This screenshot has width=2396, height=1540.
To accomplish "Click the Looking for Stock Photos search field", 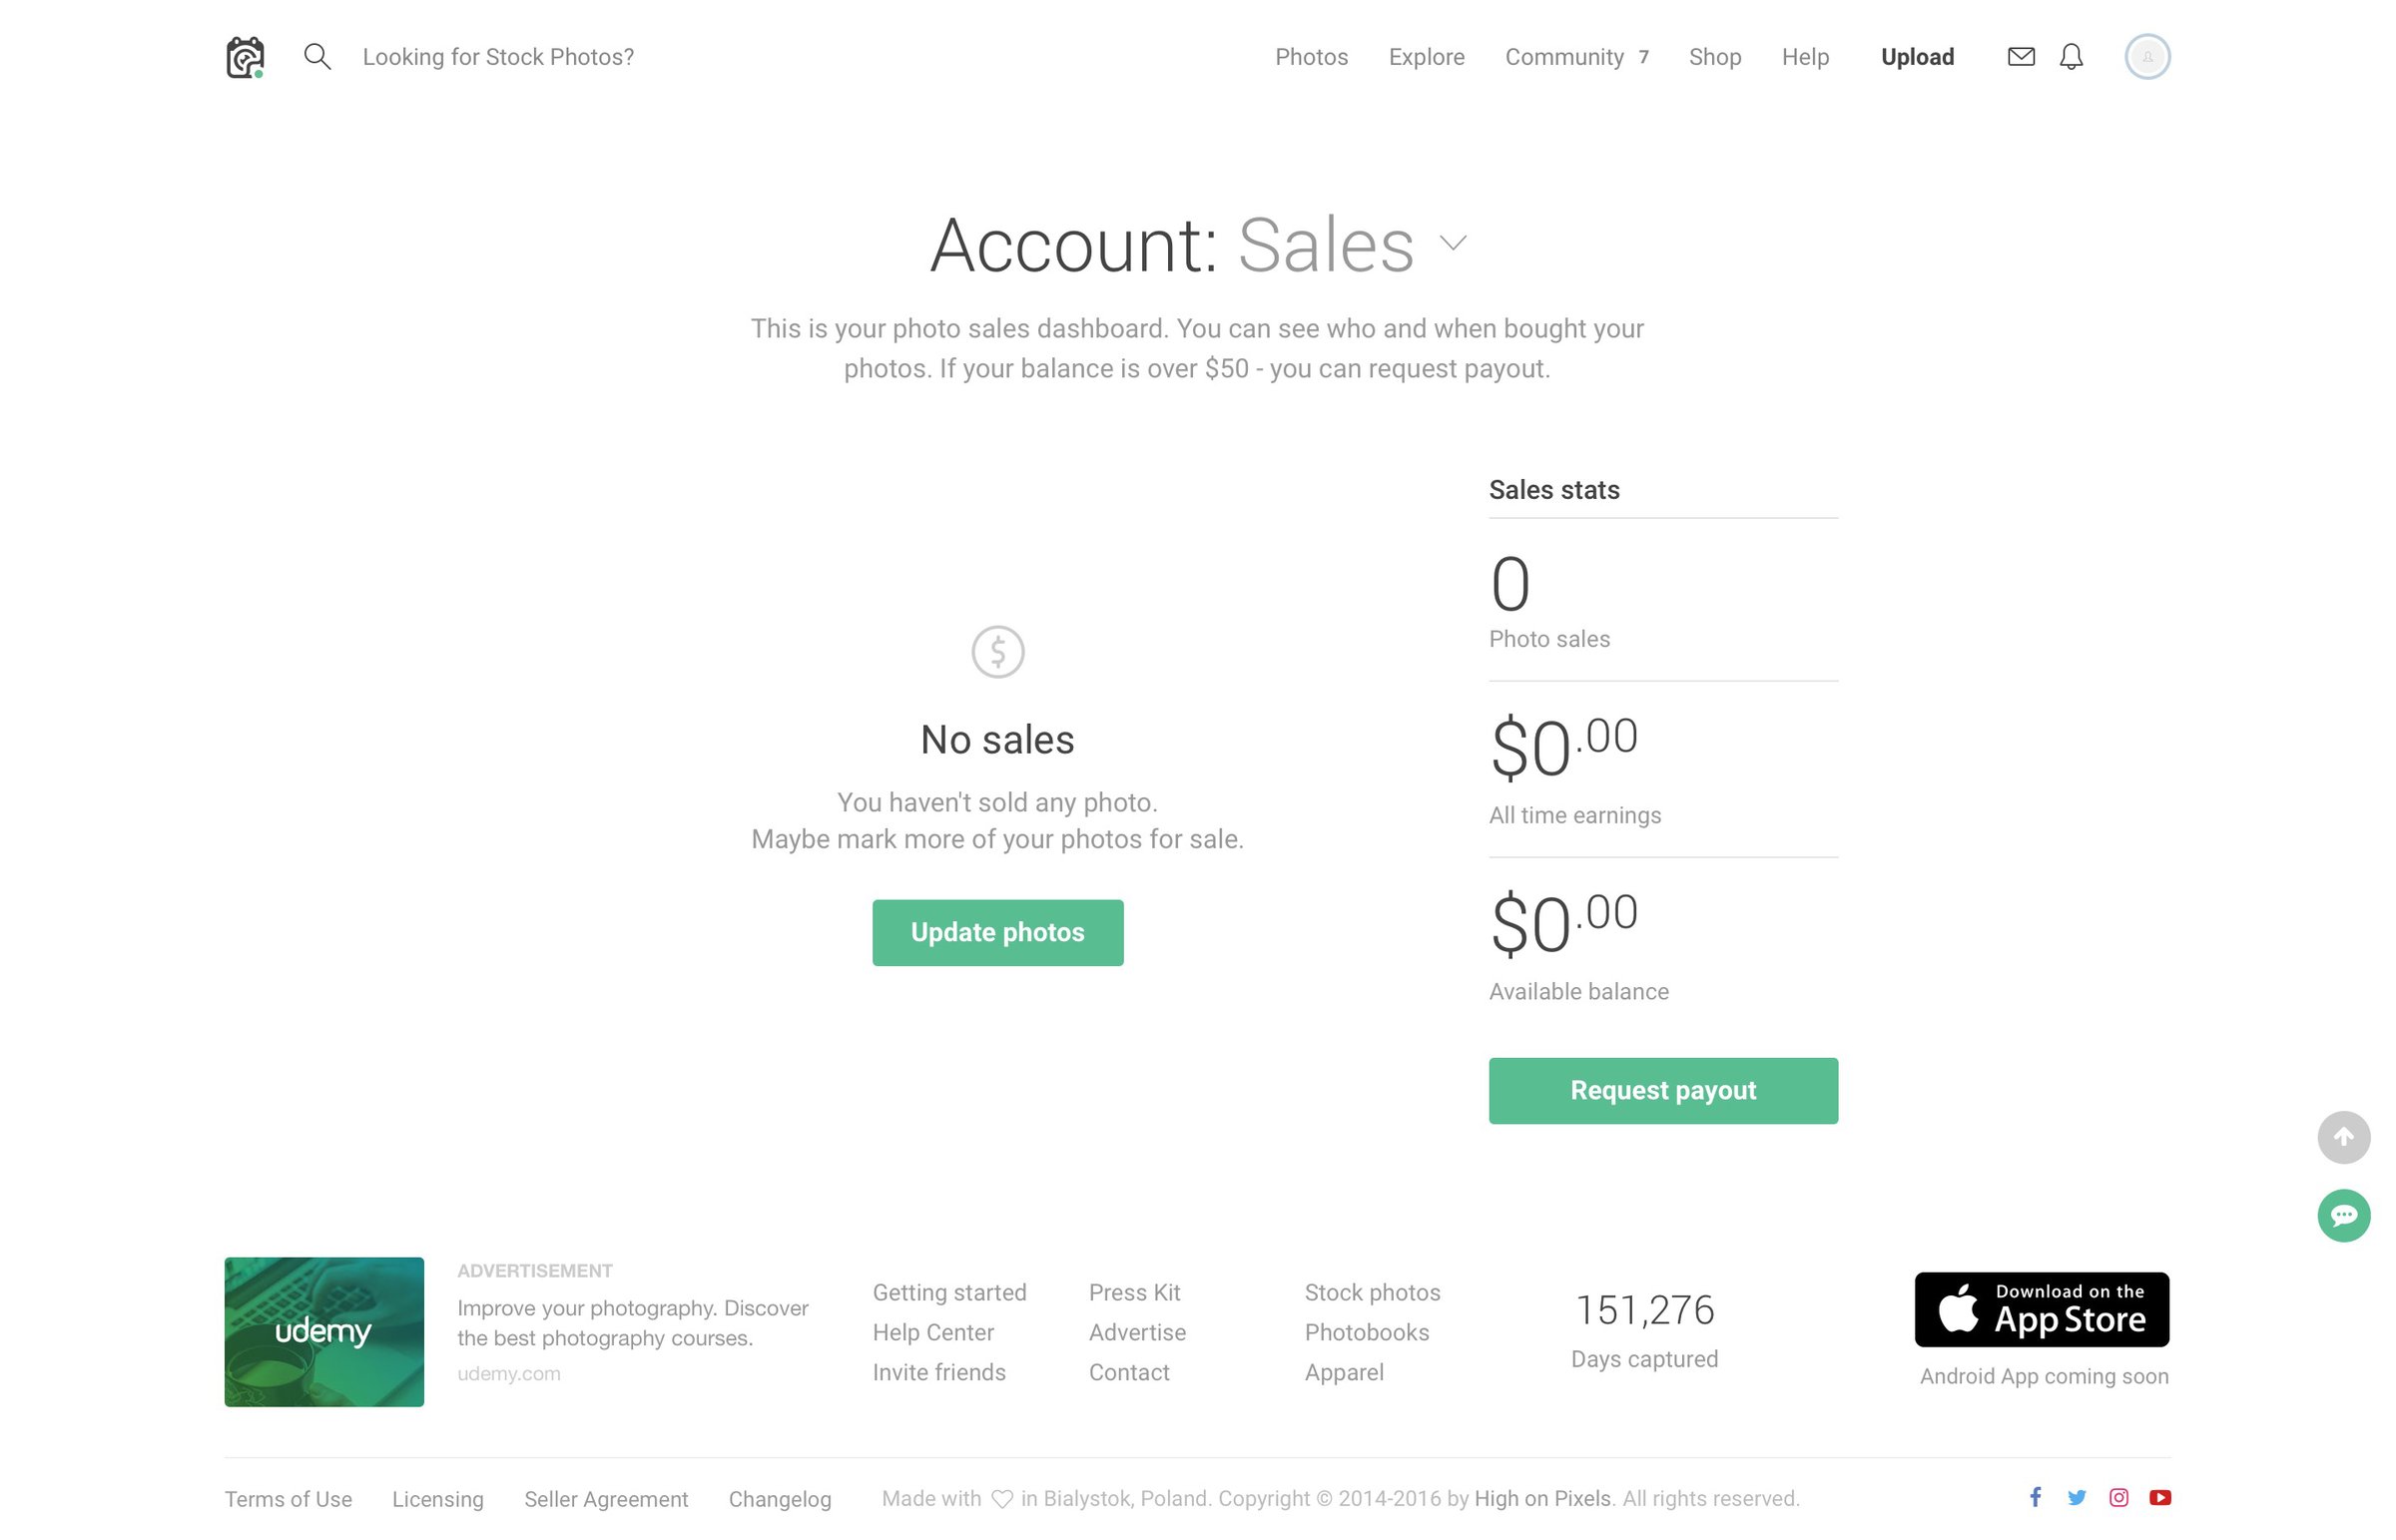I will (498, 57).
